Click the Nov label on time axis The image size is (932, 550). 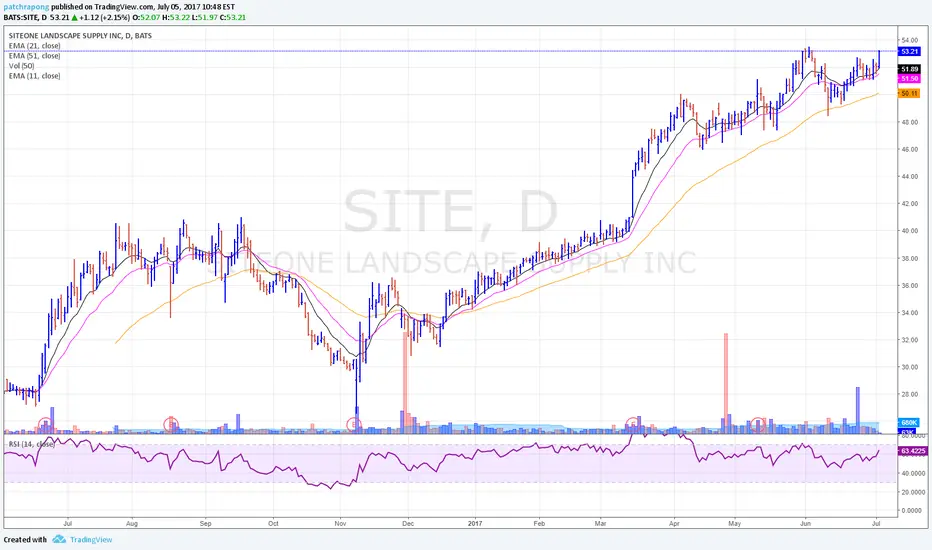point(341,524)
